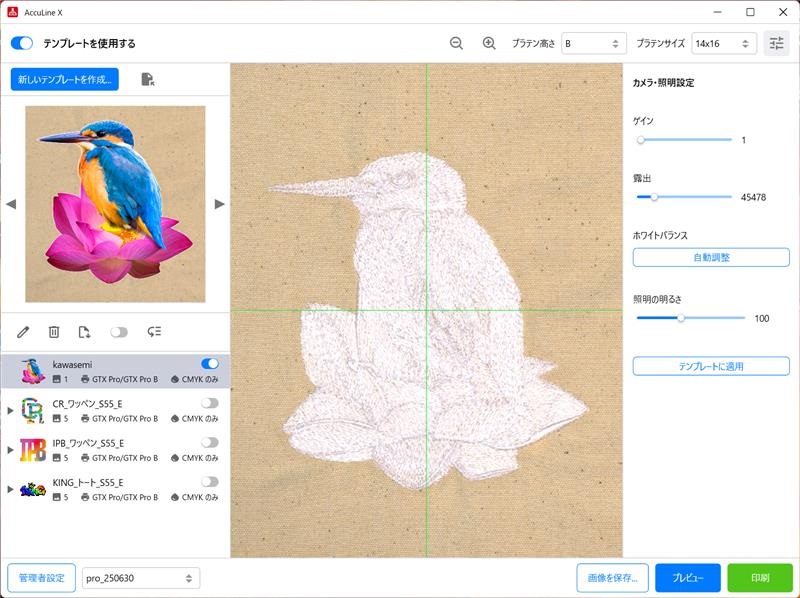
Task: Click kawasemi row ink mode icon
Action: [x=174, y=379]
